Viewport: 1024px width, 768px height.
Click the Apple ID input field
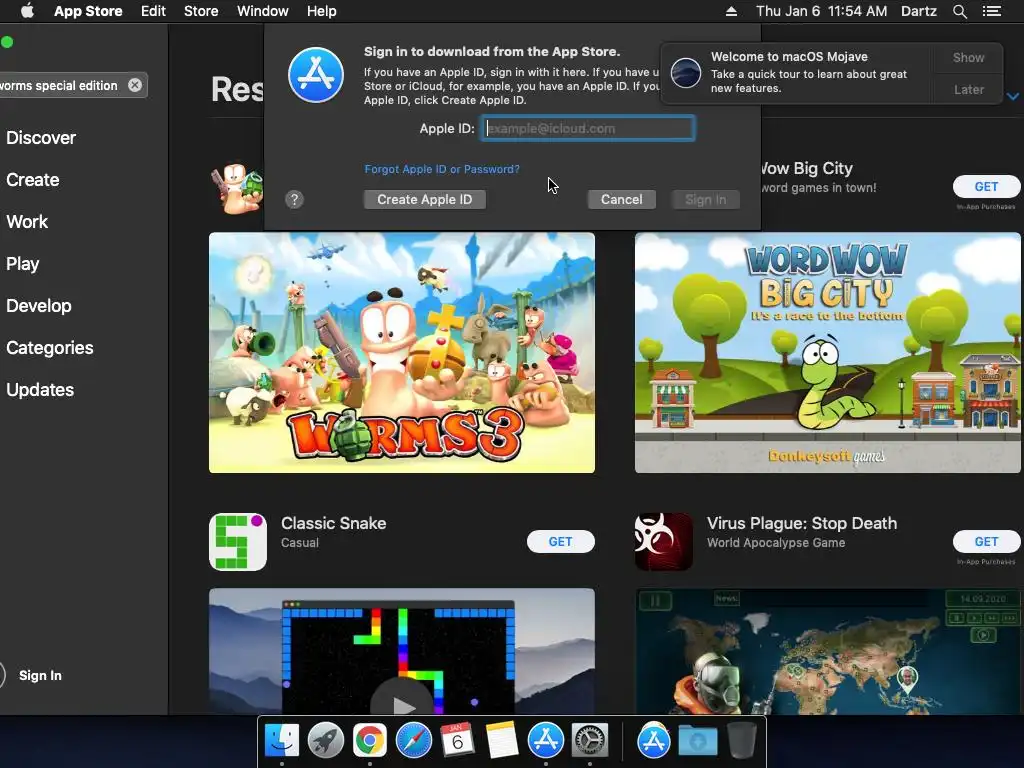[588, 128]
